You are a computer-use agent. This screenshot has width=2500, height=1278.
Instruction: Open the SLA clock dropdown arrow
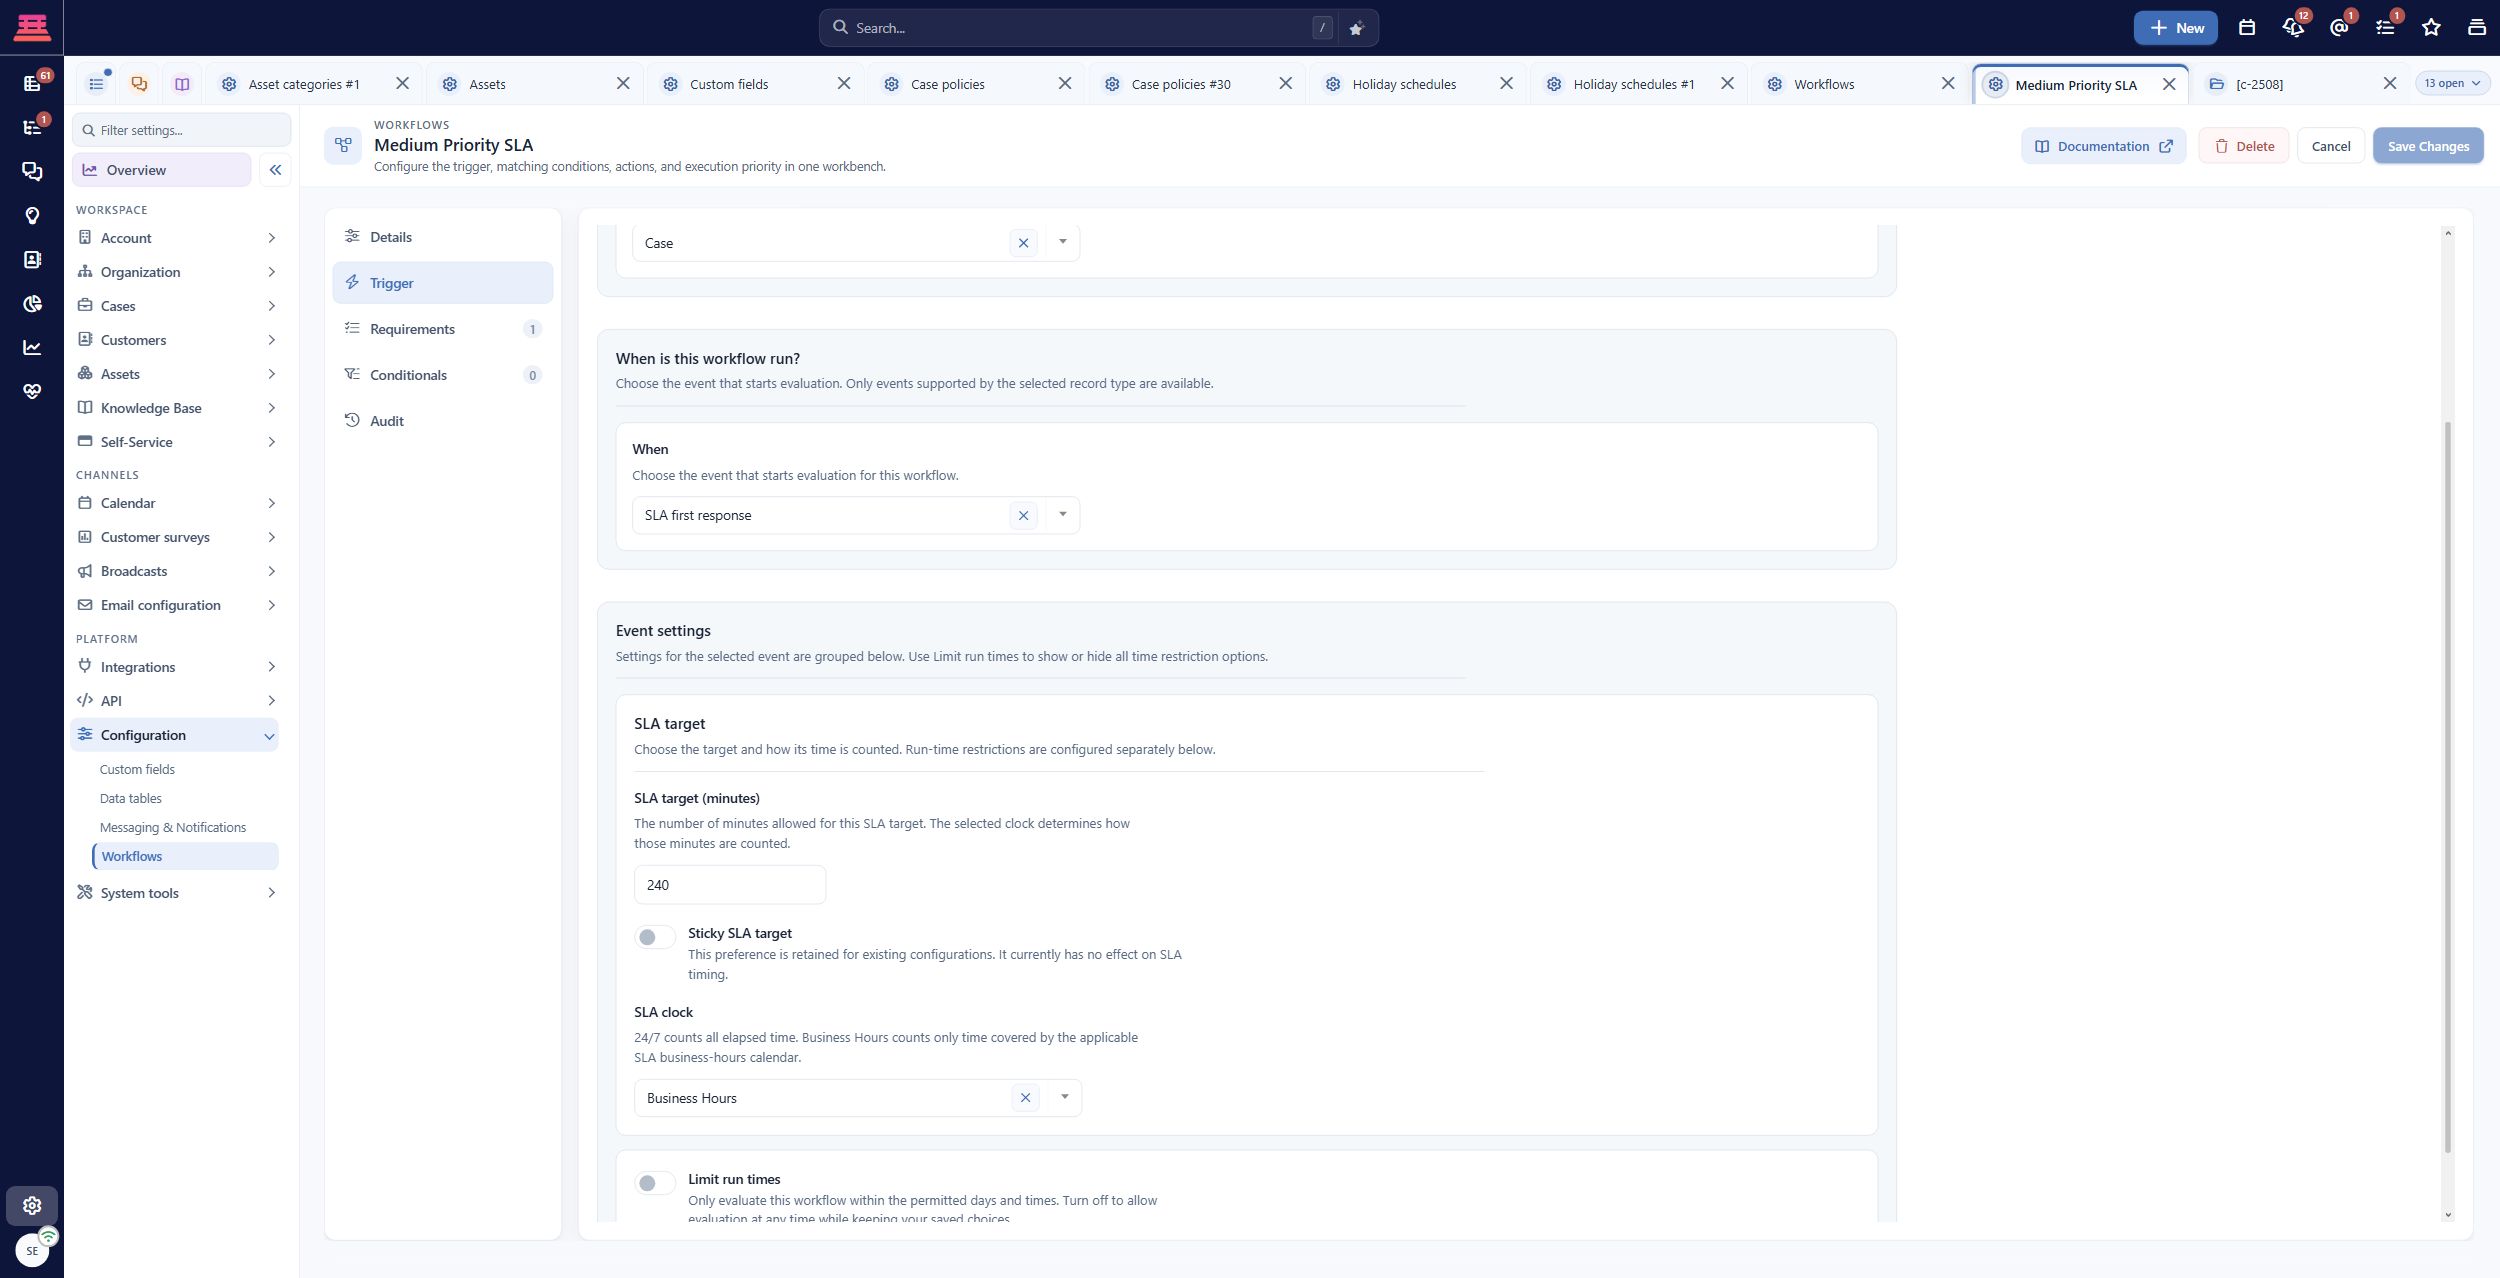1064,1097
